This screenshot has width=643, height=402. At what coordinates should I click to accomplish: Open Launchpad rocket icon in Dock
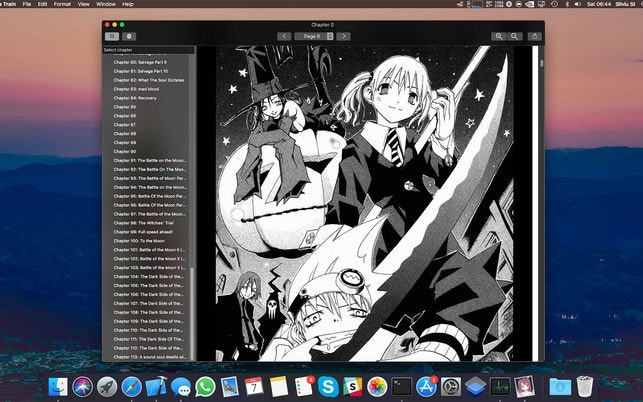click(x=107, y=386)
